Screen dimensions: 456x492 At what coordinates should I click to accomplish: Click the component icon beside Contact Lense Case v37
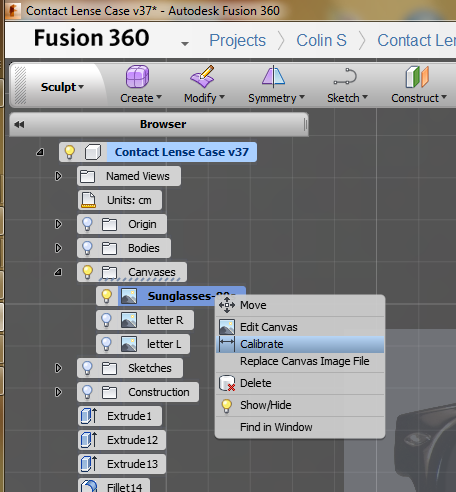click(93, 152)
